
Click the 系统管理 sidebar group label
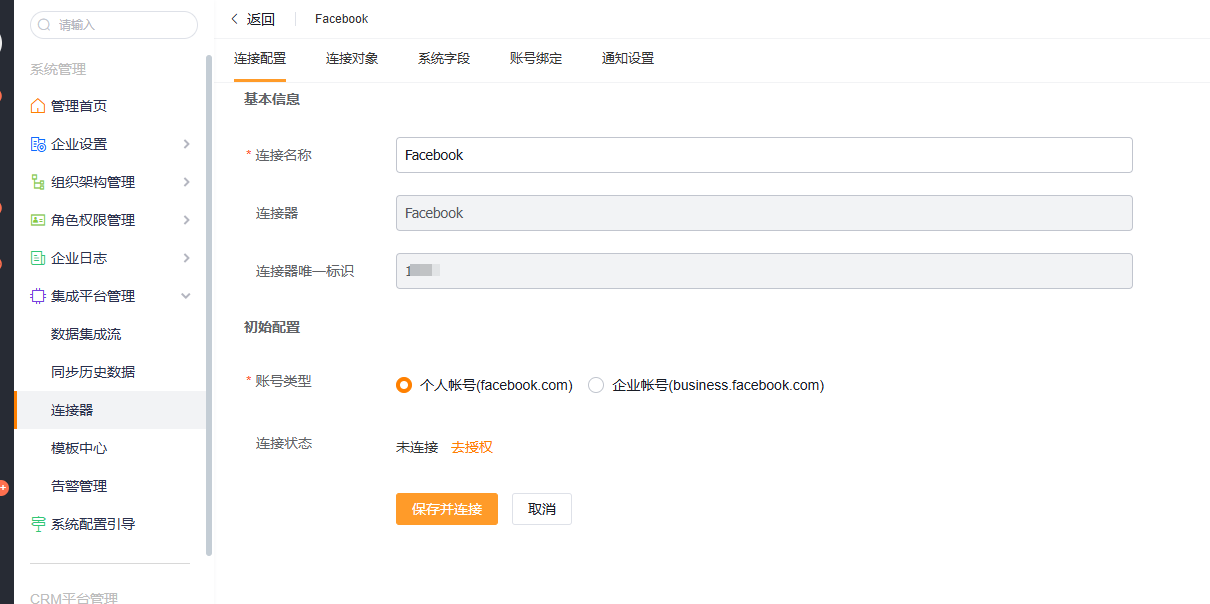[x=58, y=69]
